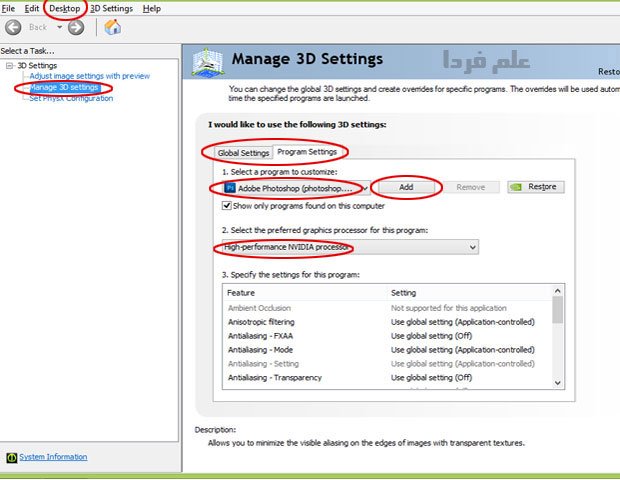Image resolution: width=620 pixels, height=480 pixels.
Task: Click the Forward arrow navigation icon
Action: (76, 27)
